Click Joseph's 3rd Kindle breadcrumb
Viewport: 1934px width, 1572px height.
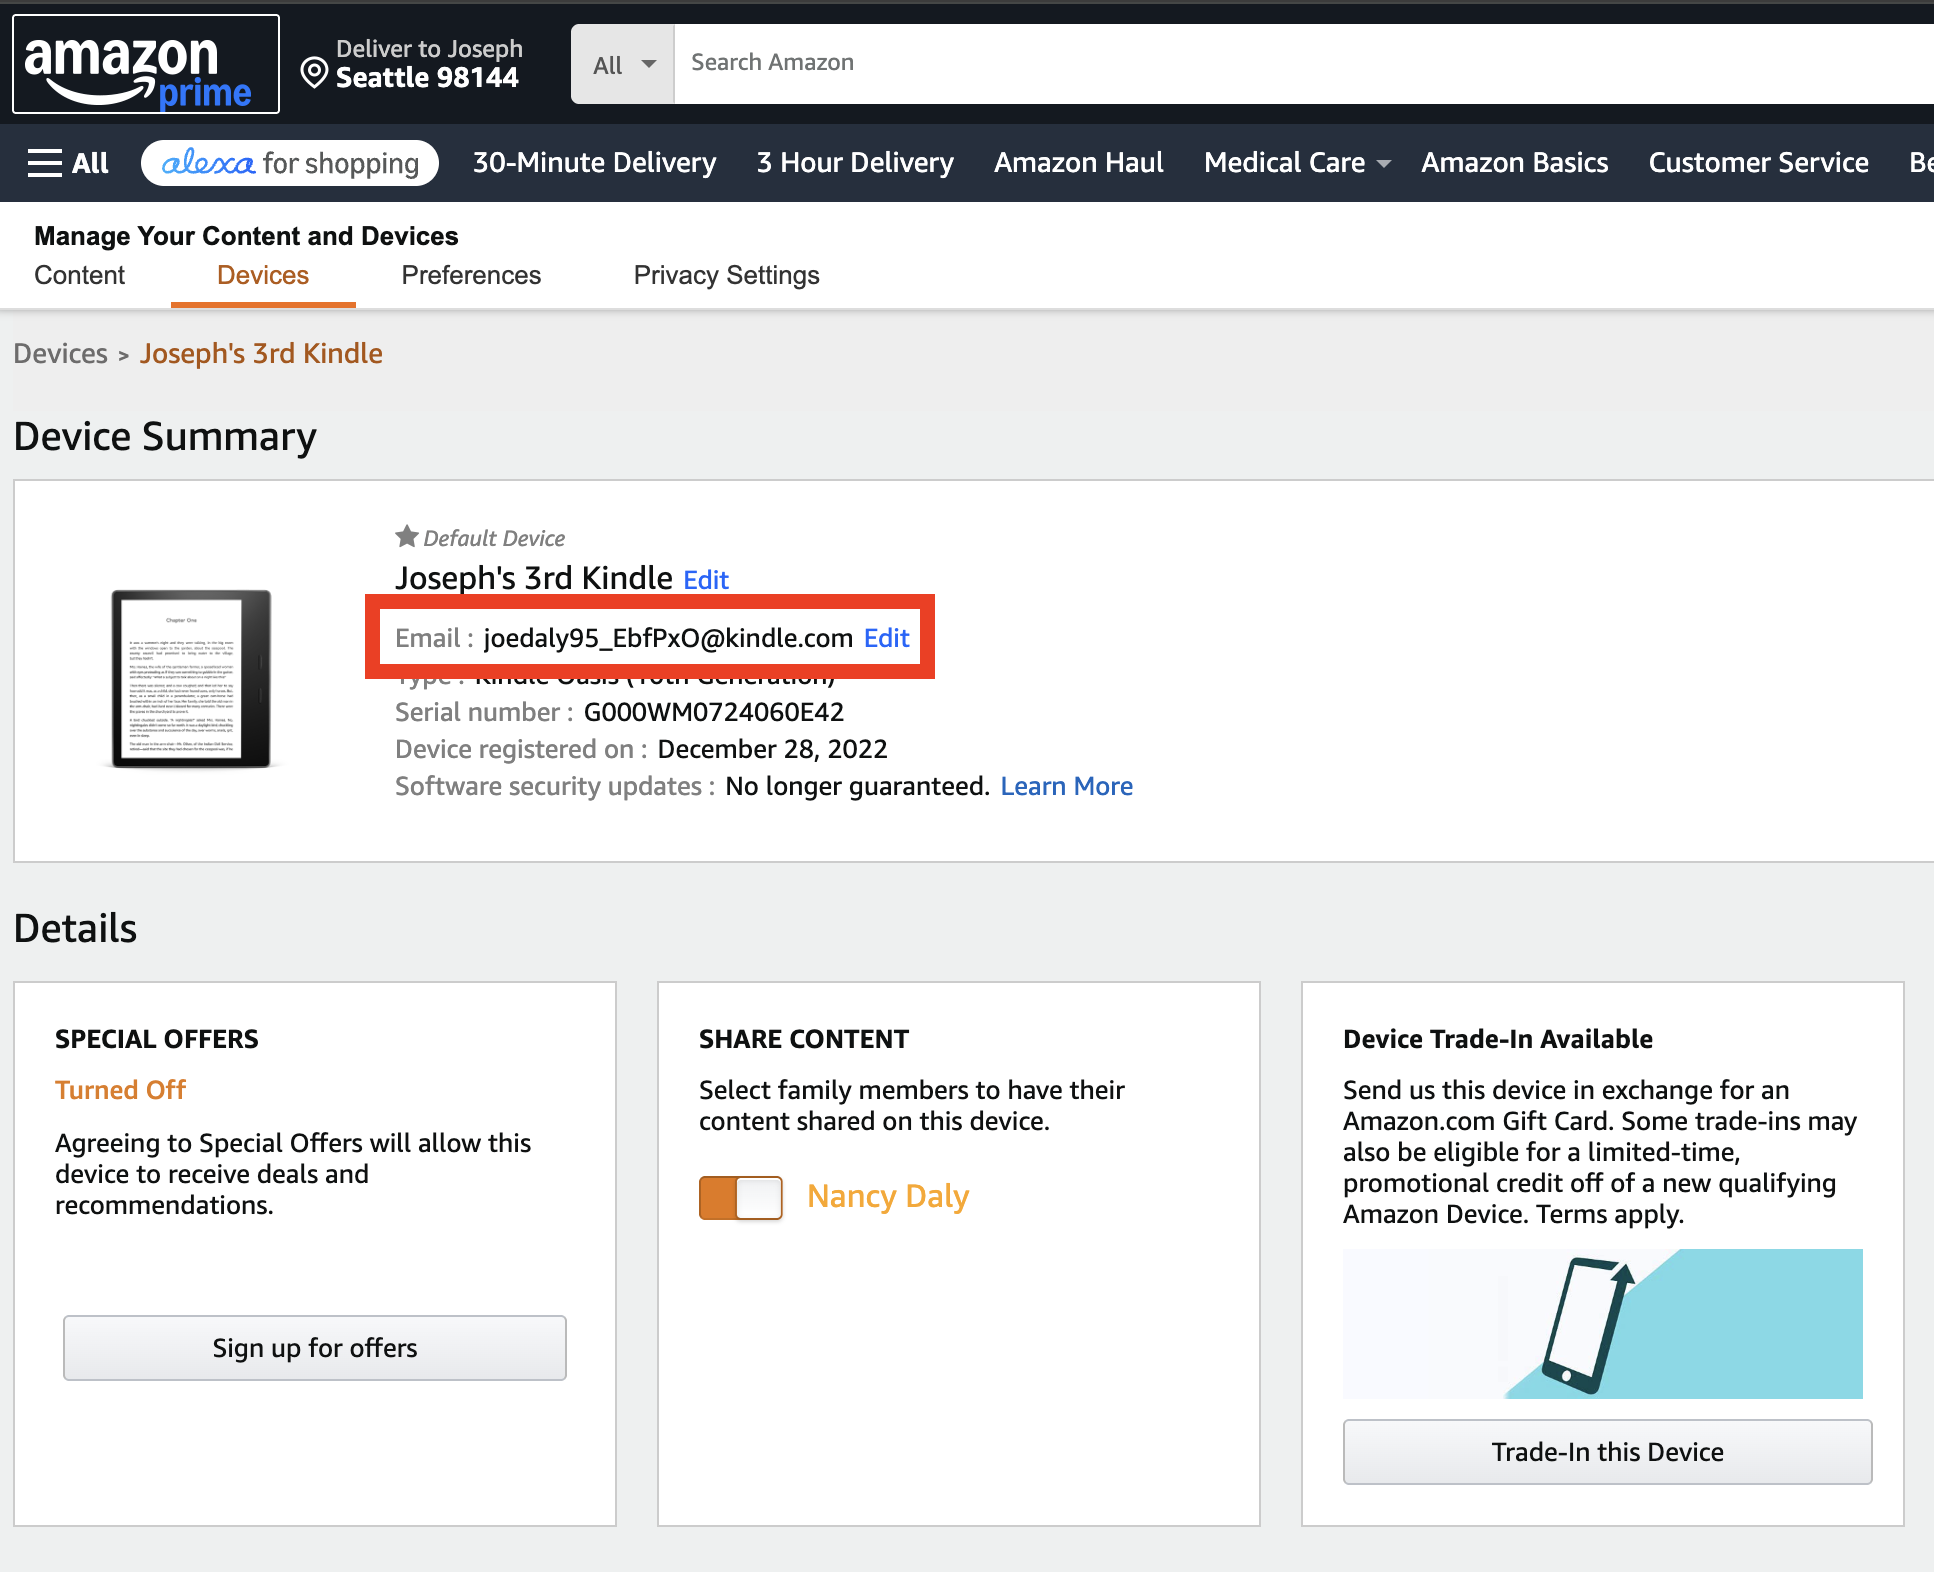tap(261, 354)
